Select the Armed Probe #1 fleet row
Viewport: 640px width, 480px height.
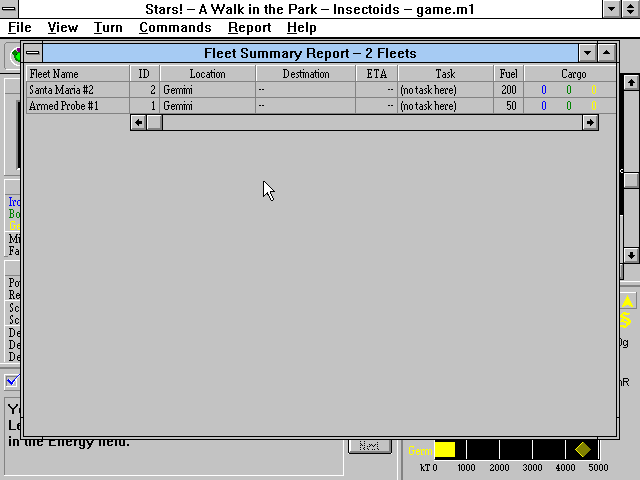point(321,106)
